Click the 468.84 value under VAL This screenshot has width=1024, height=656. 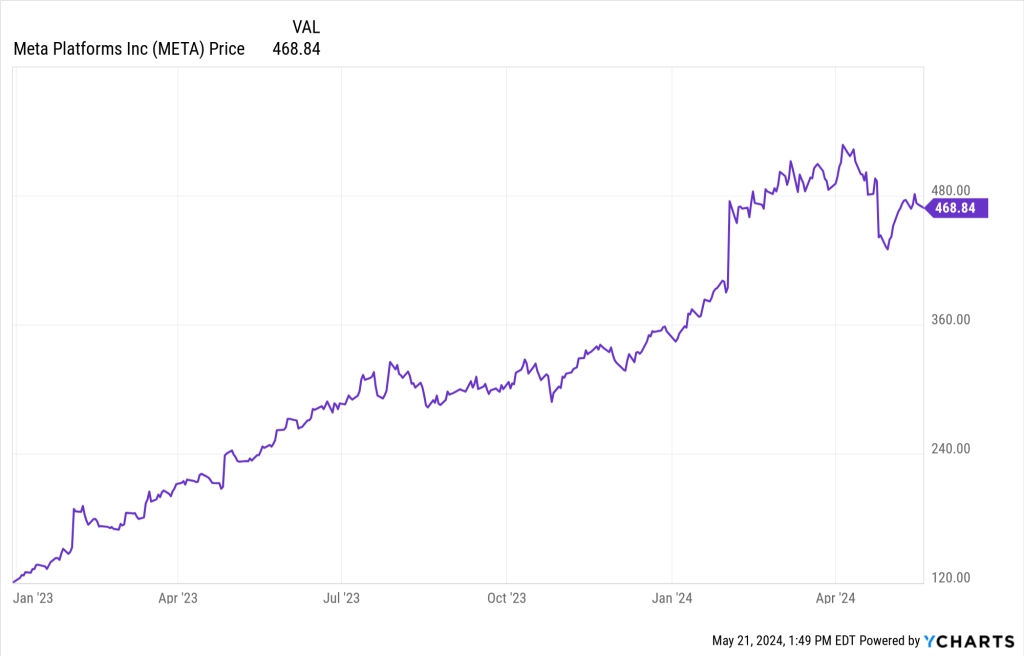296,48
